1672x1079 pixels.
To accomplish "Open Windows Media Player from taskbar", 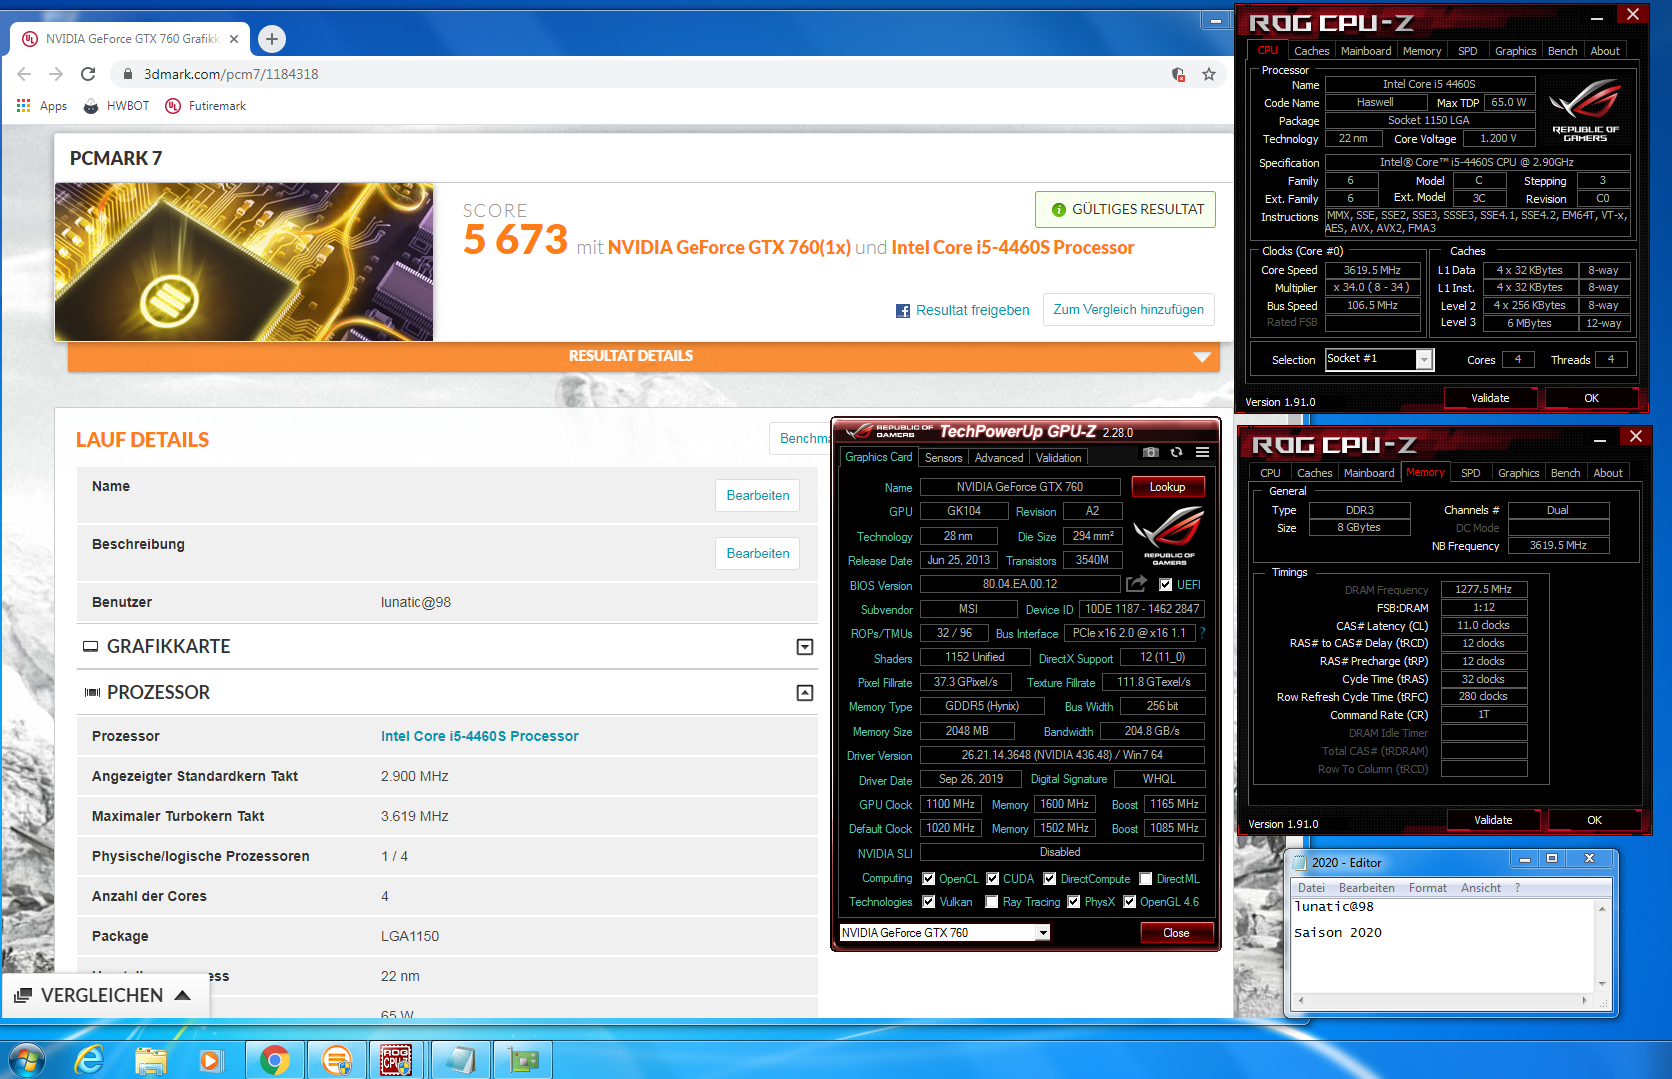I will coord(211,1060).
